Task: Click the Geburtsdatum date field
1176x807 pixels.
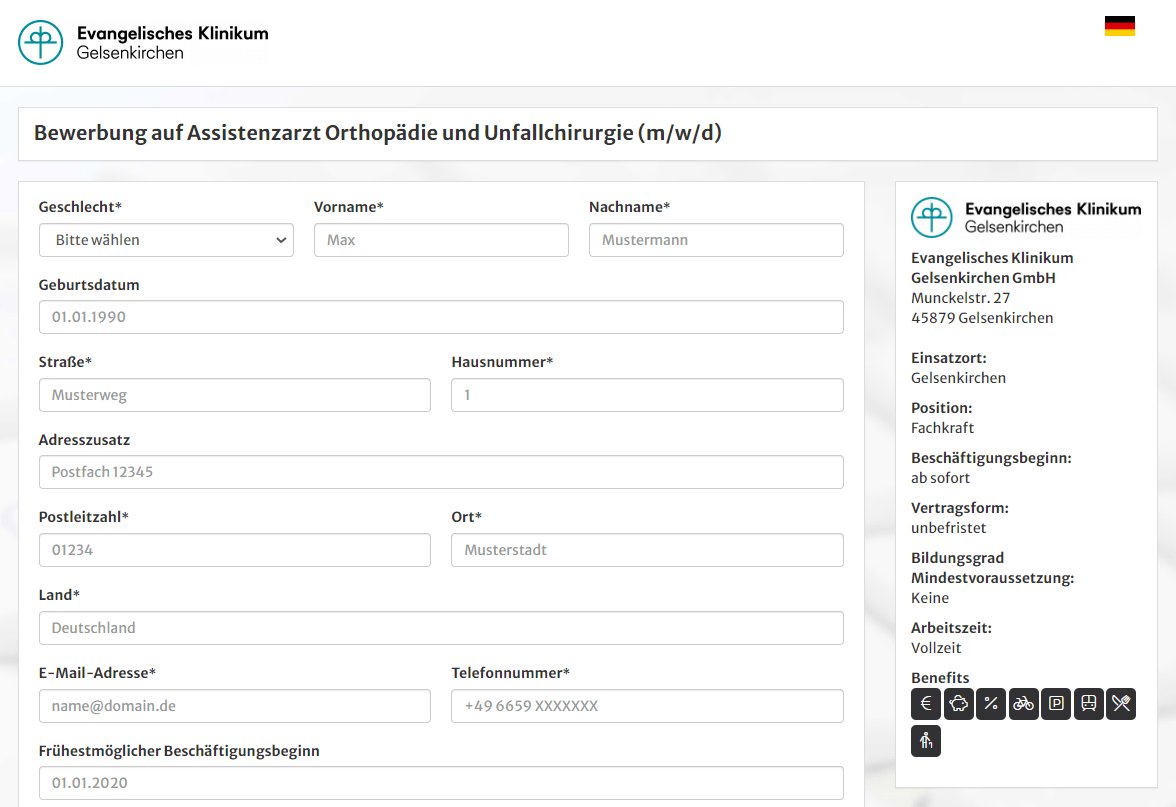Action: pyautogui.click(x=441, y=316)
